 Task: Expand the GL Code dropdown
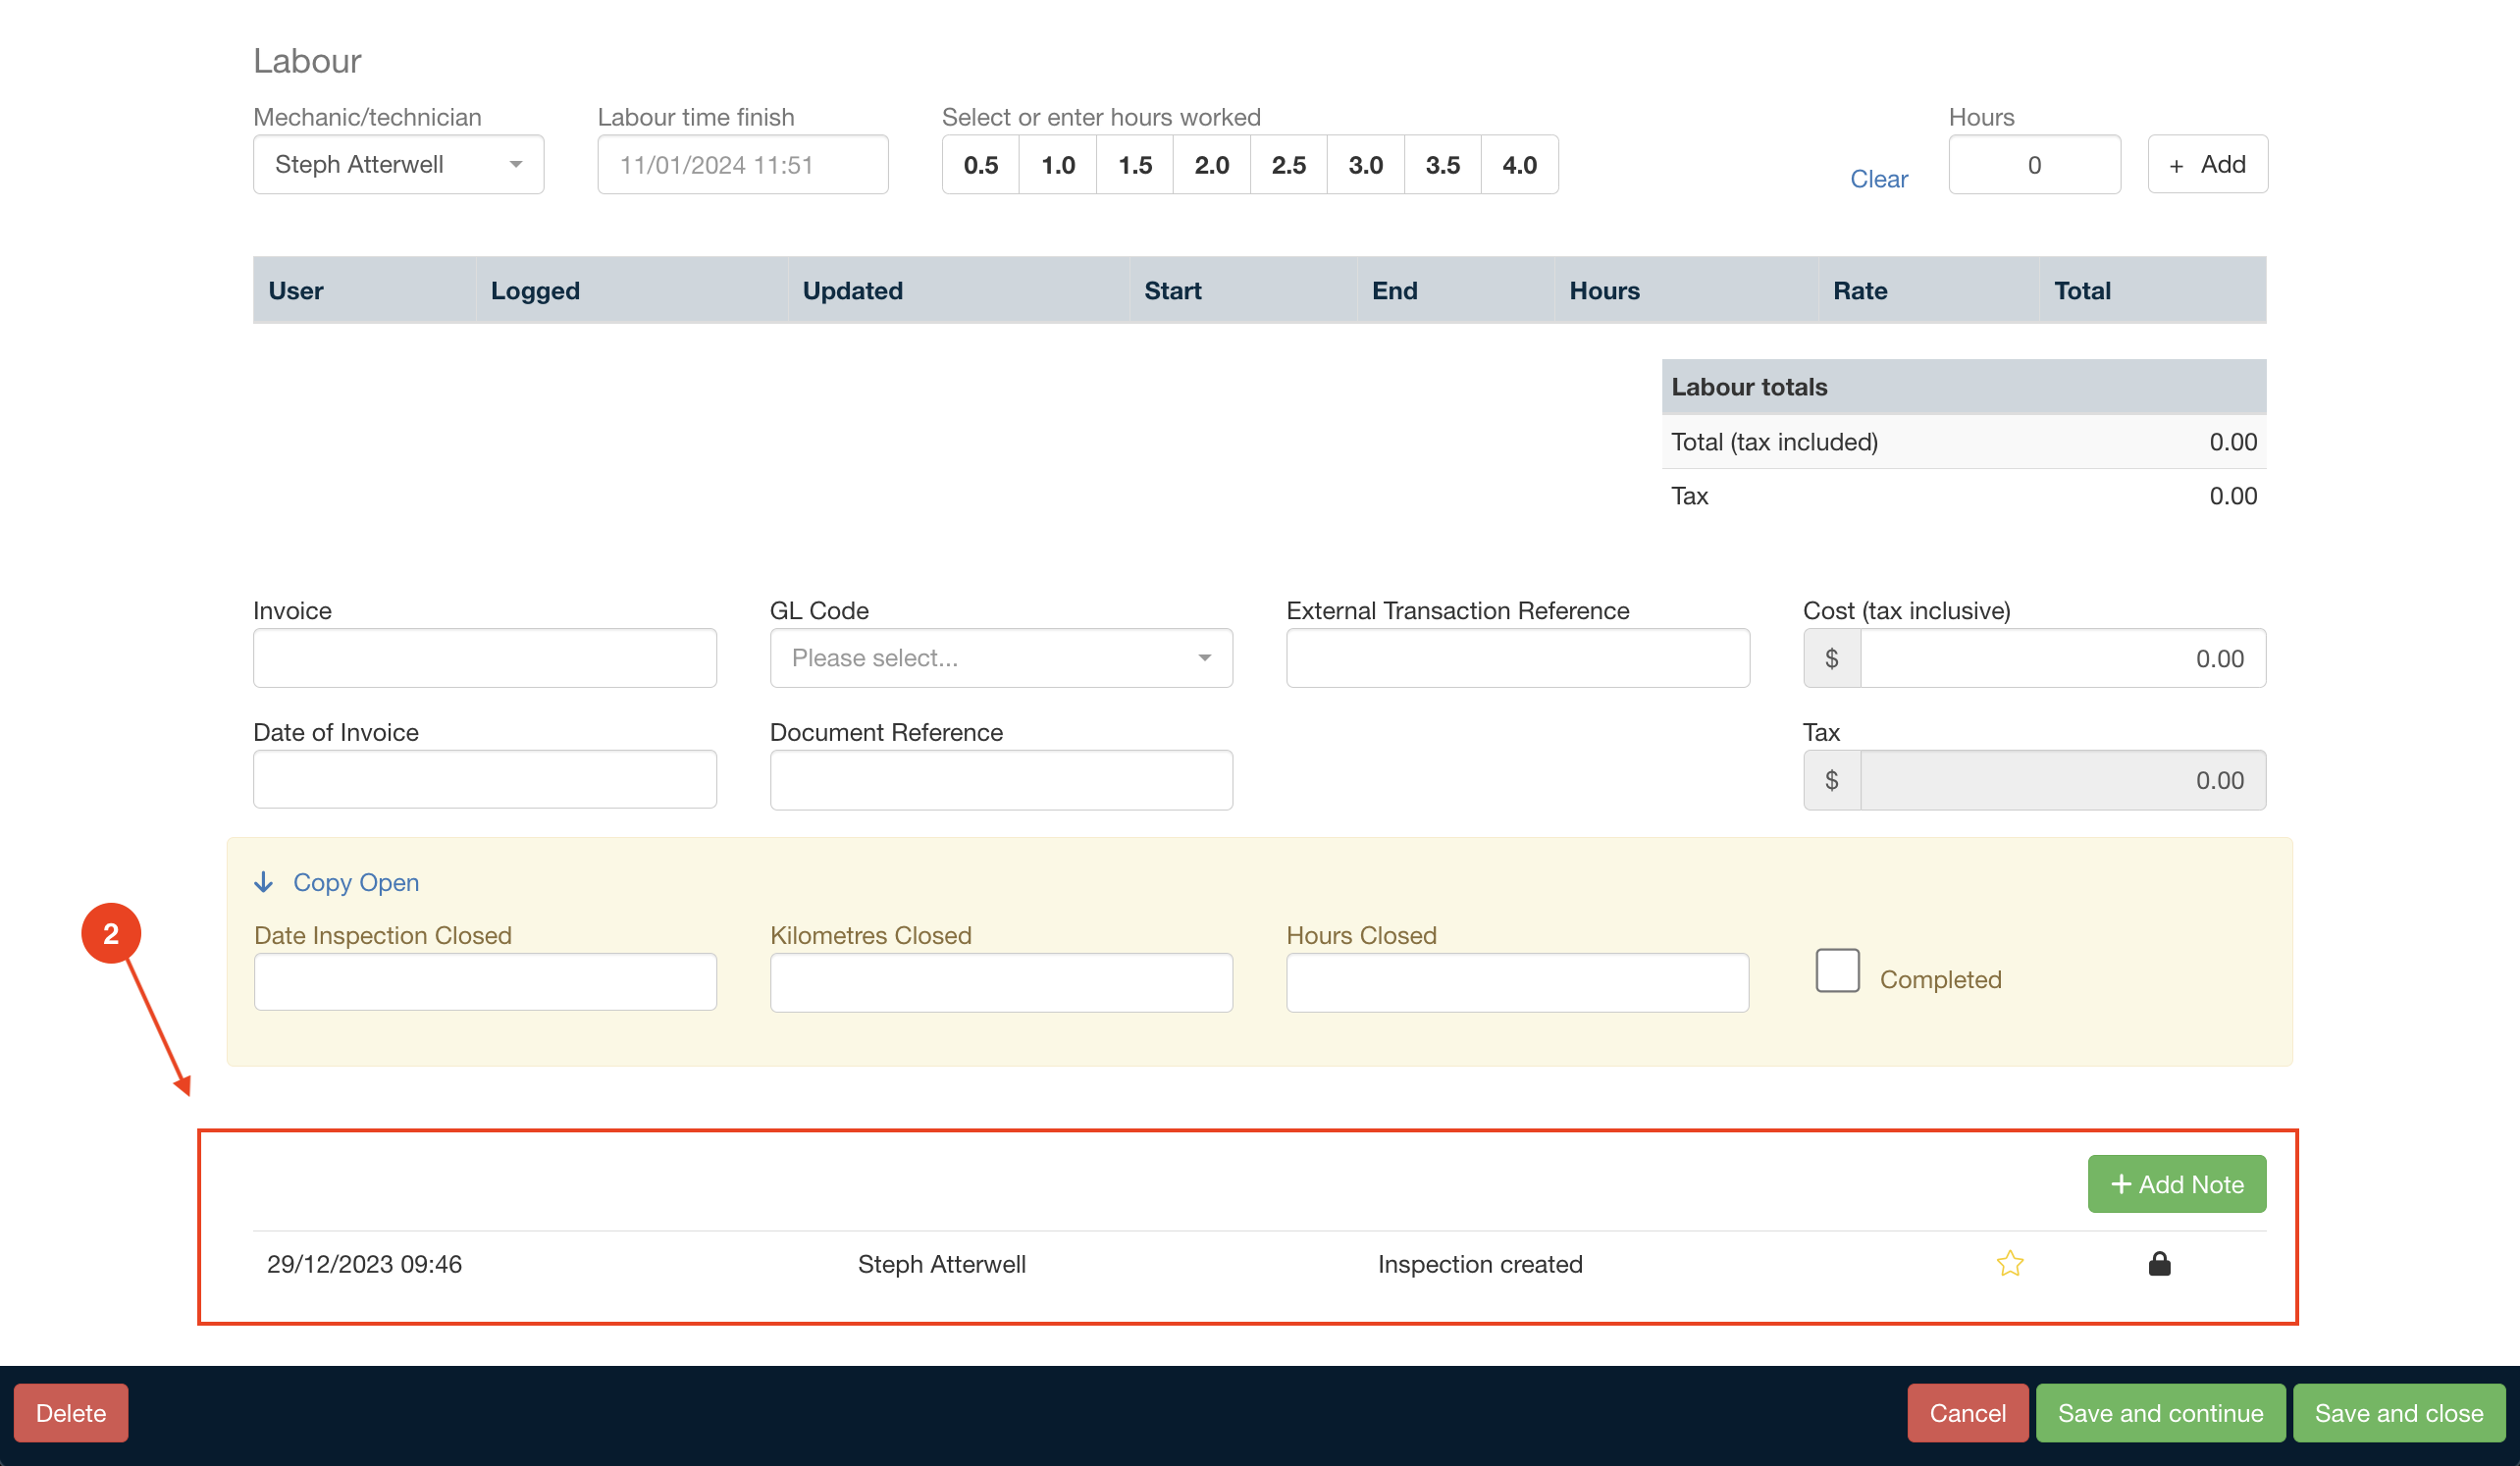point(1001,658)
